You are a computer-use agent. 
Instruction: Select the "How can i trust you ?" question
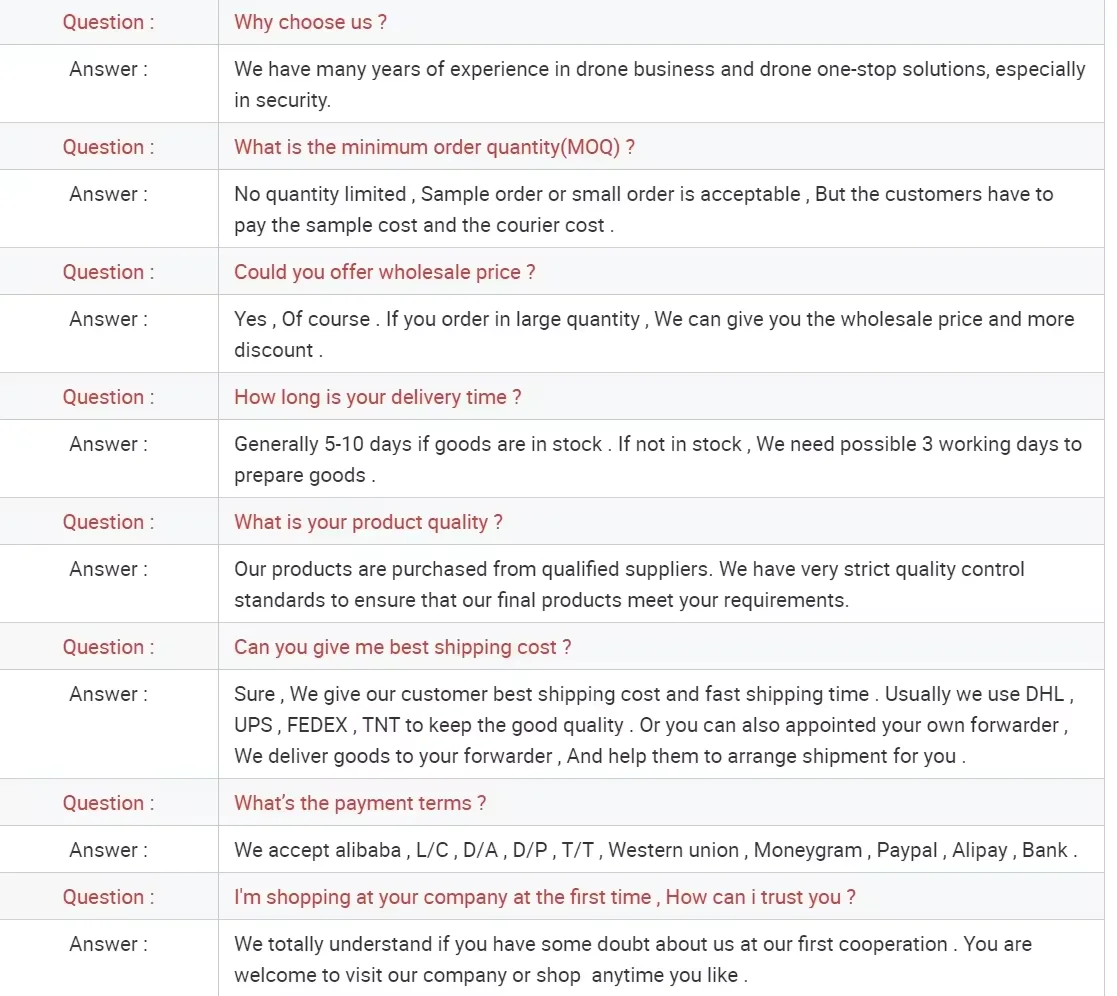tap(544, 897)
